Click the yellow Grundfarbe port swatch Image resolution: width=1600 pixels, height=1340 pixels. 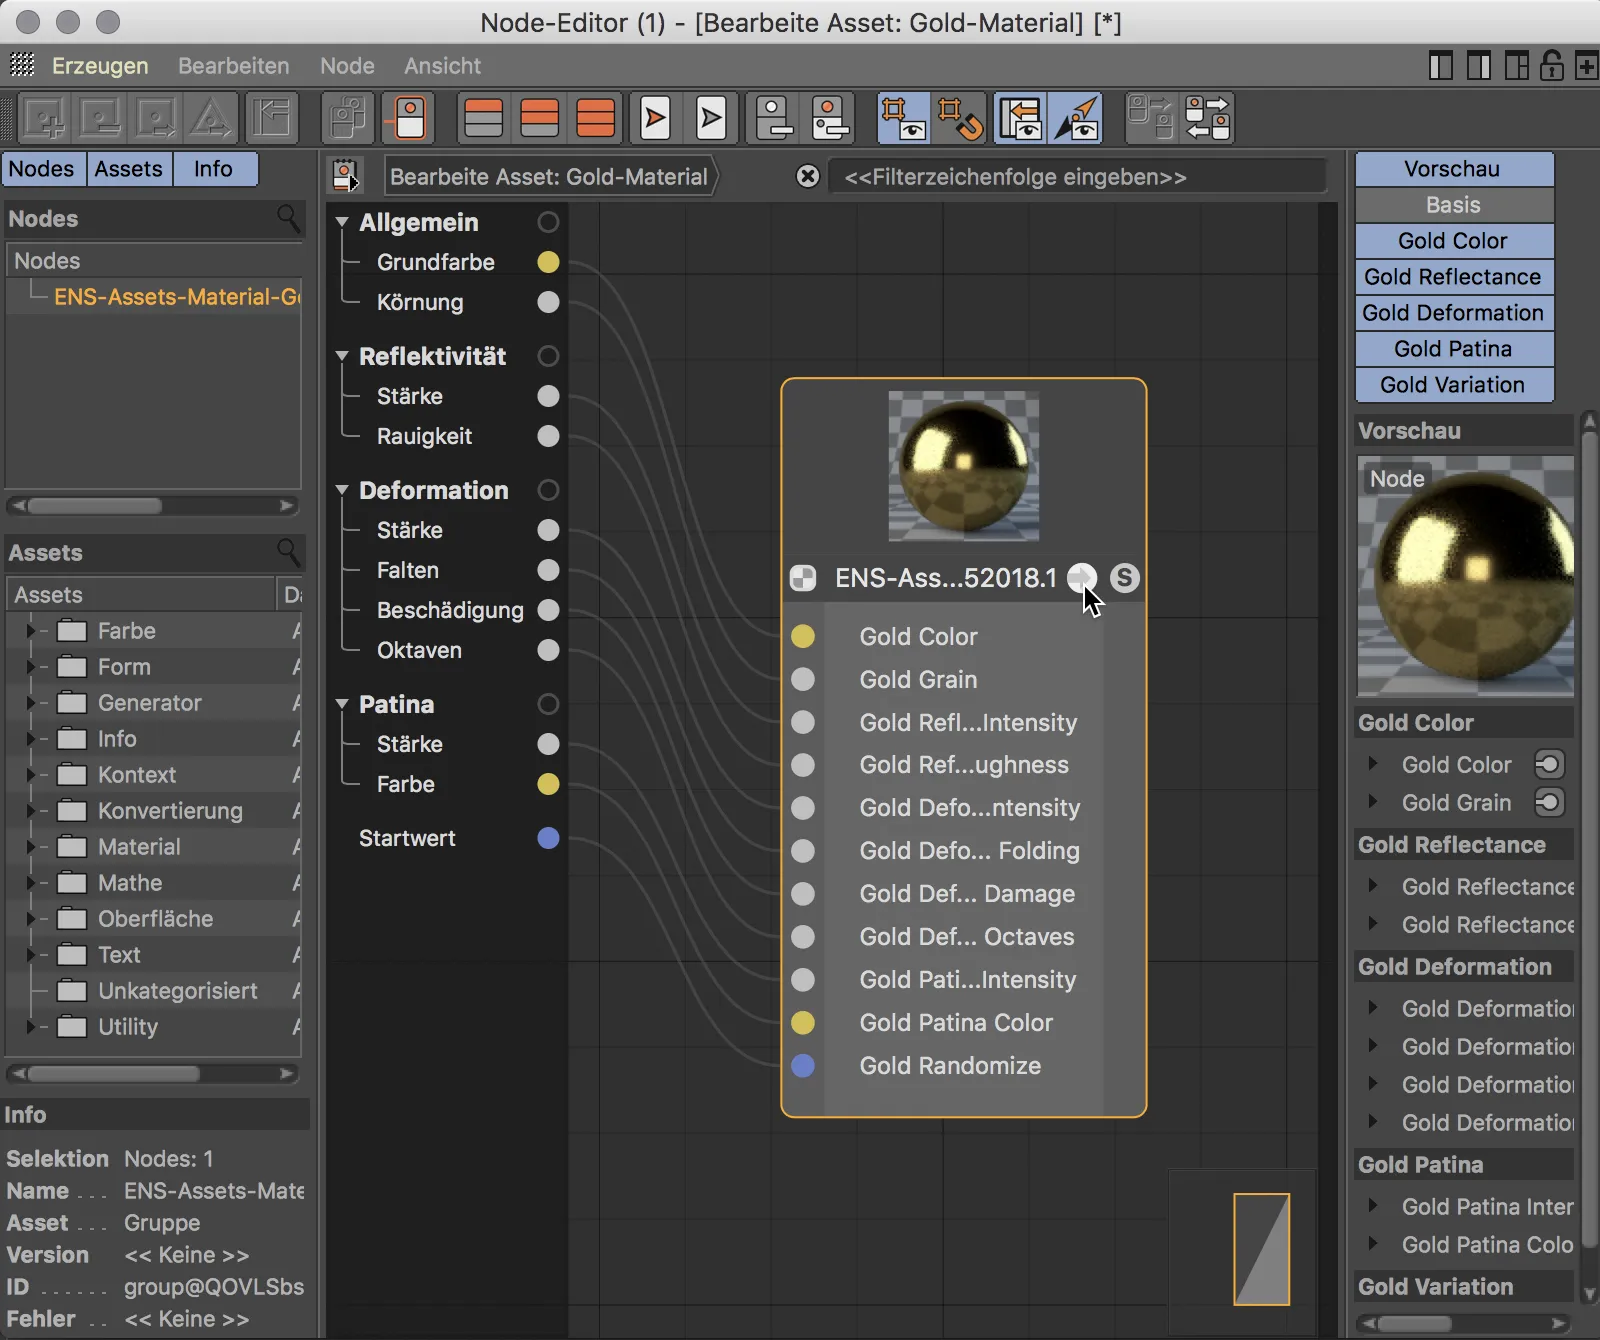coord(548,262)
